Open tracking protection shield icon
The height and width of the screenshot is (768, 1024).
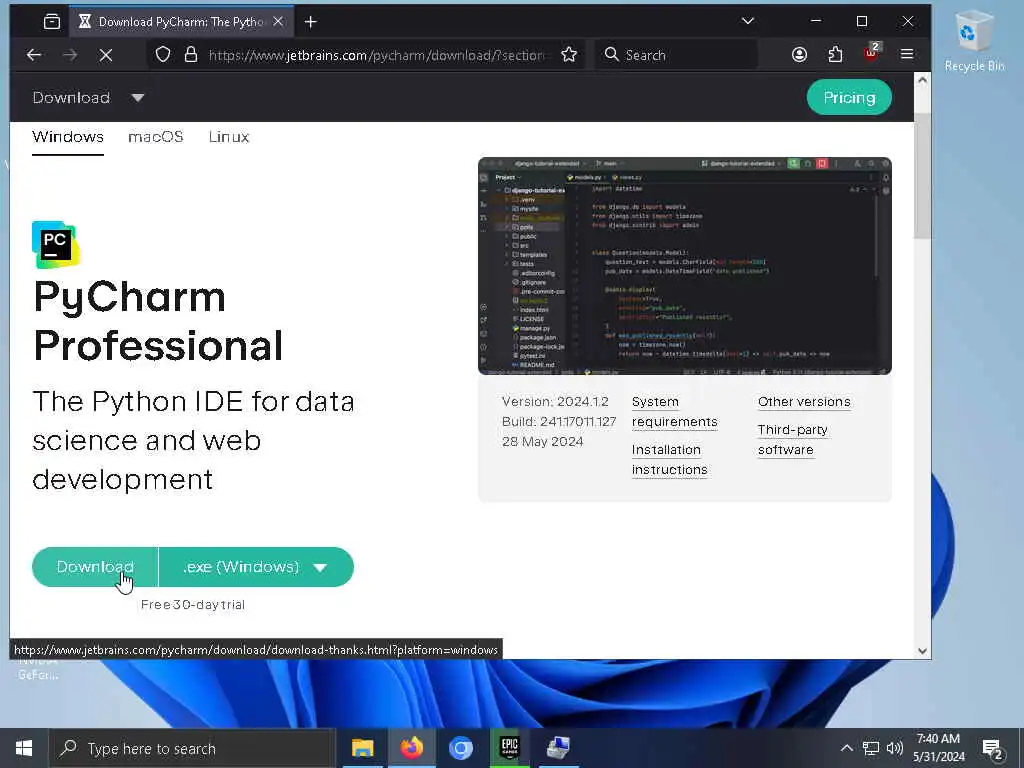(x=163, y=55)
